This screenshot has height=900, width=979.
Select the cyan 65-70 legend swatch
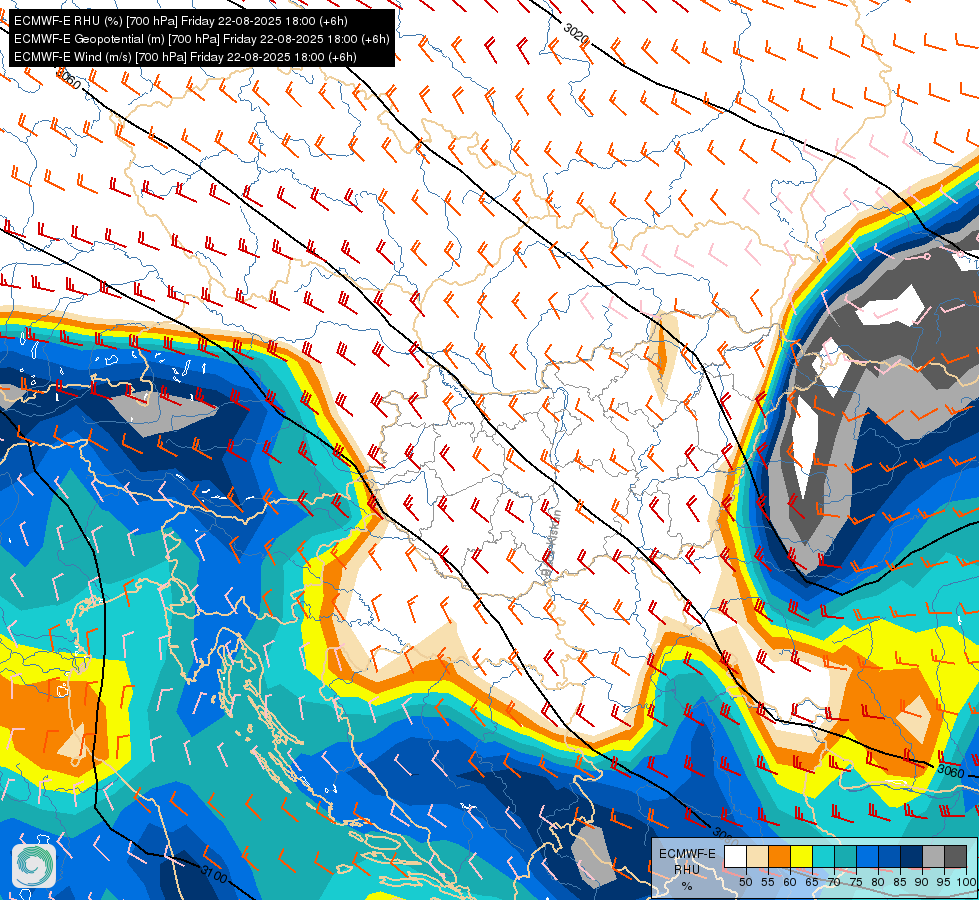[824, 856]
